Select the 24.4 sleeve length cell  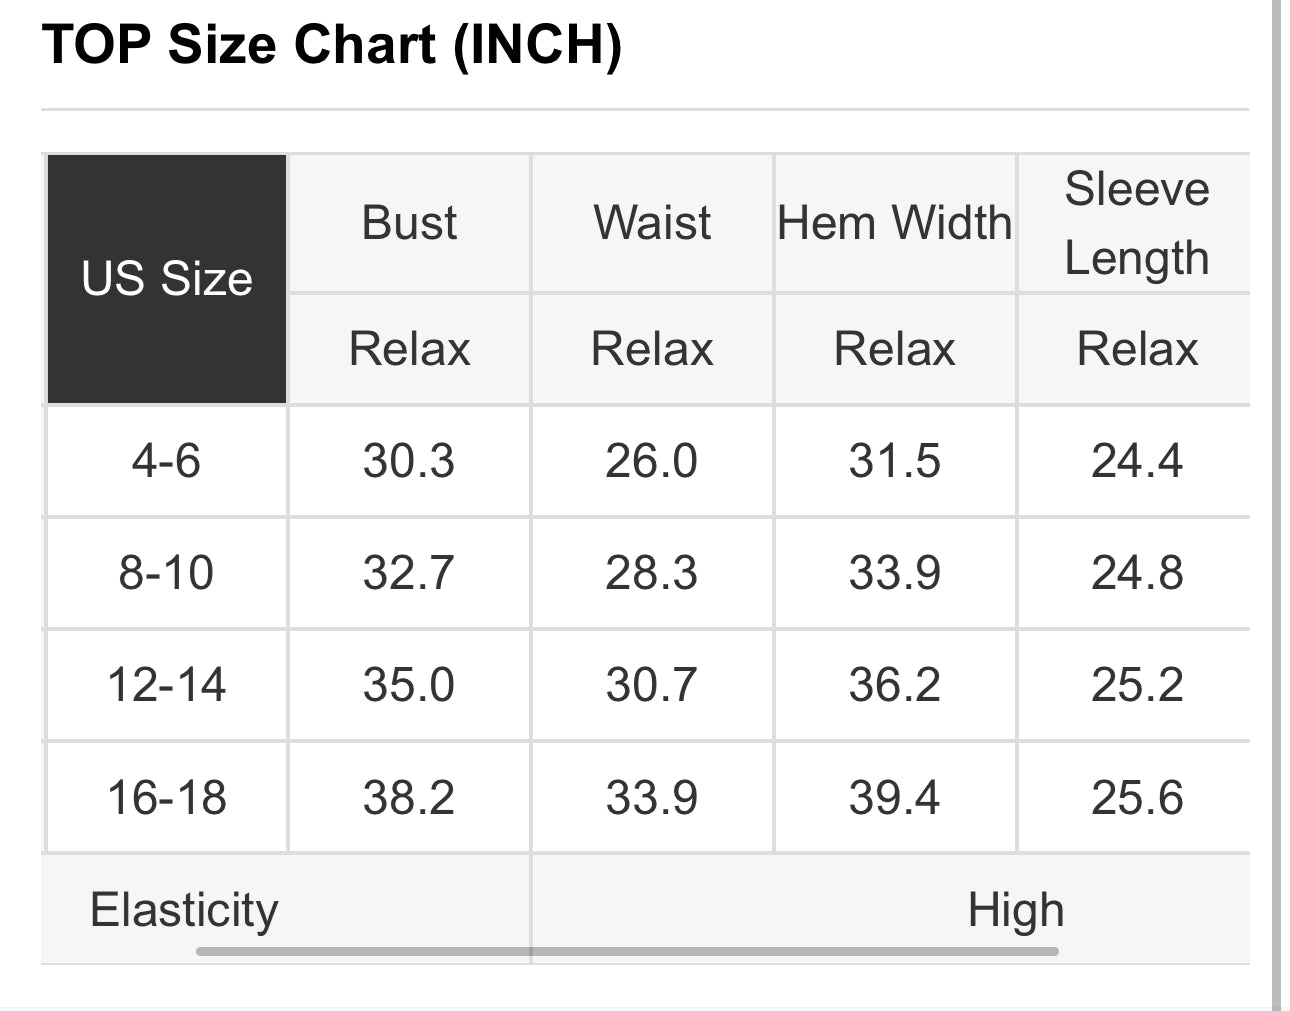point(1136,461)
